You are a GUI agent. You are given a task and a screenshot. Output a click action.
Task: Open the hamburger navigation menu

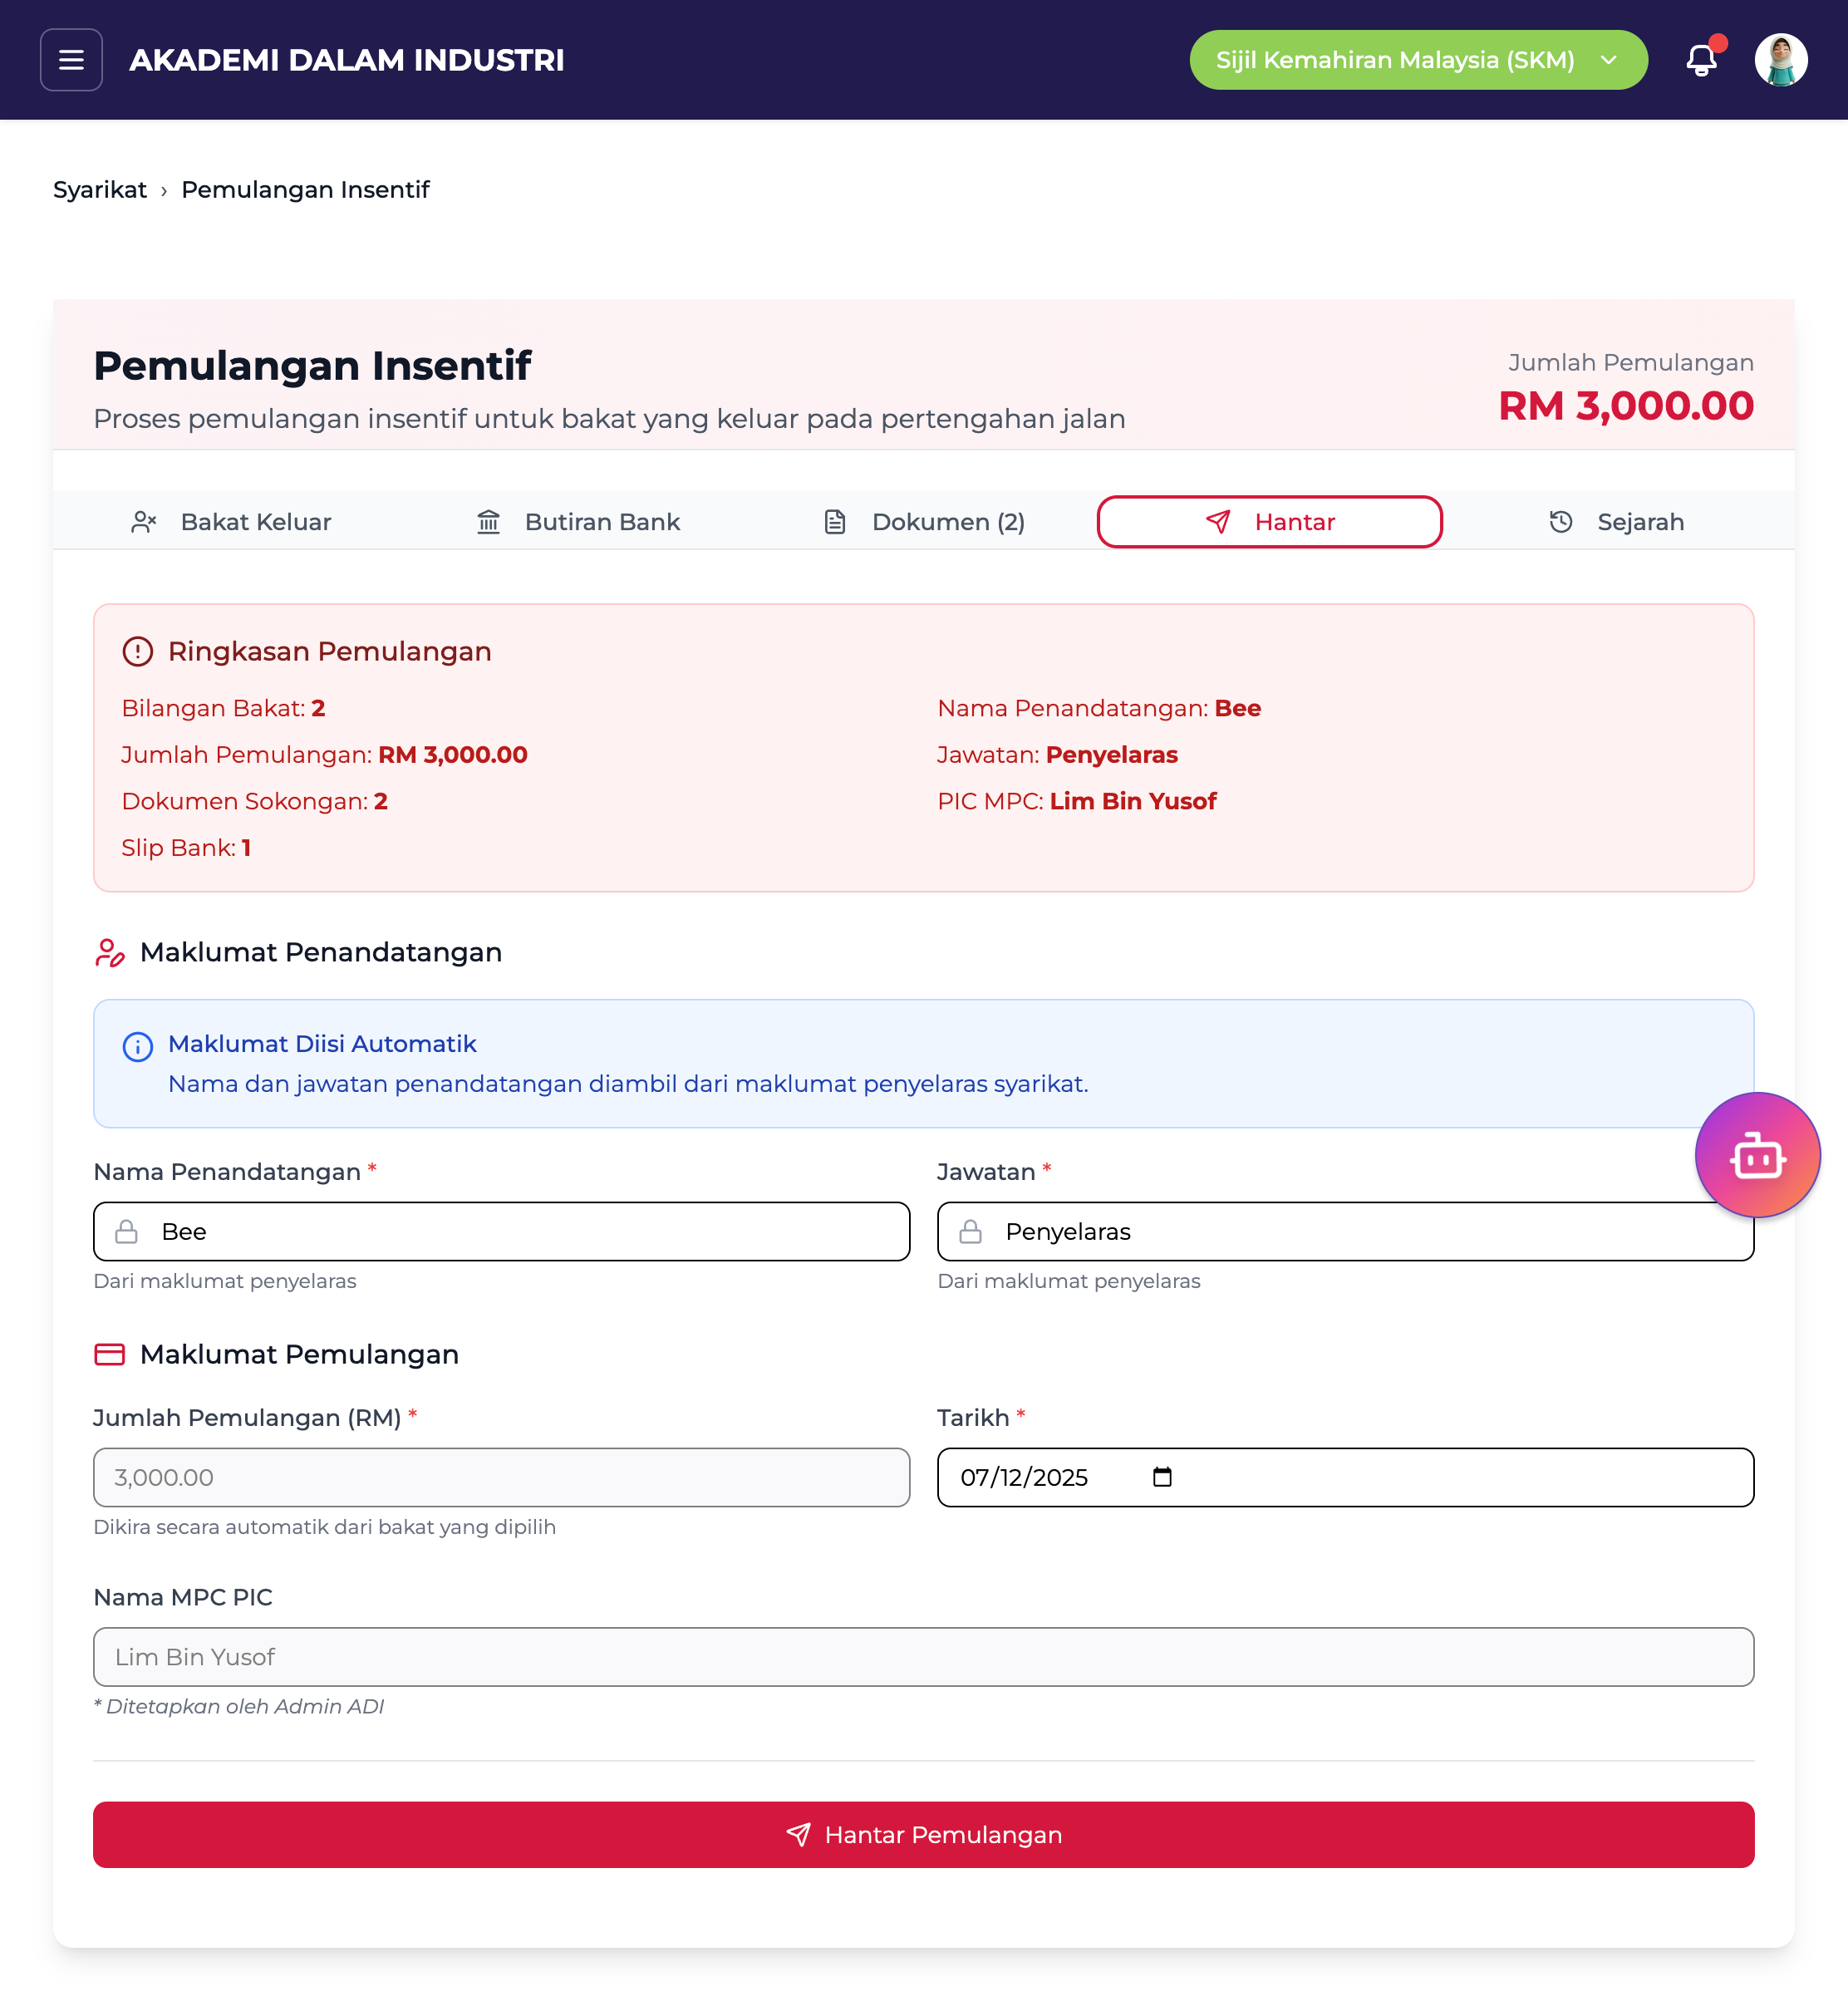(71, 60)
